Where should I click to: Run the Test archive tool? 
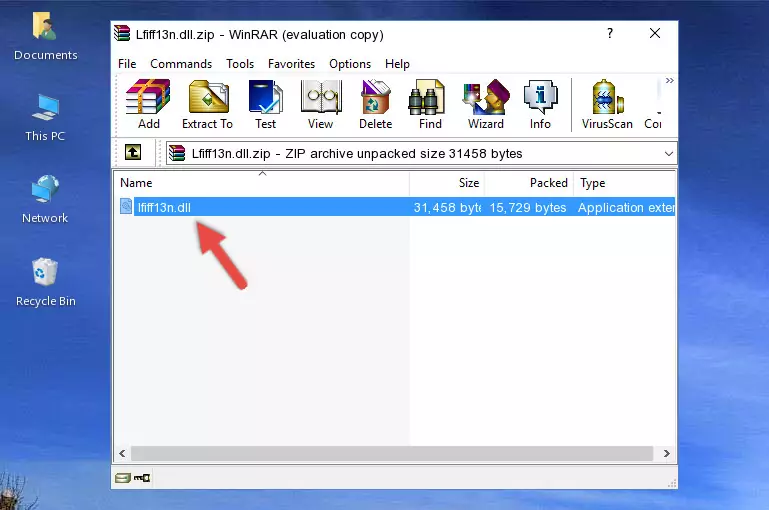click(x=265, y=104)
